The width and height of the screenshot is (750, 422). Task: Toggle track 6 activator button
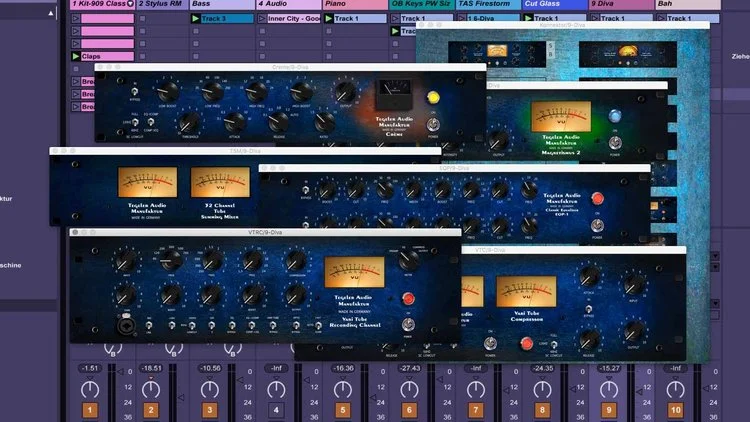click(409, 410)
